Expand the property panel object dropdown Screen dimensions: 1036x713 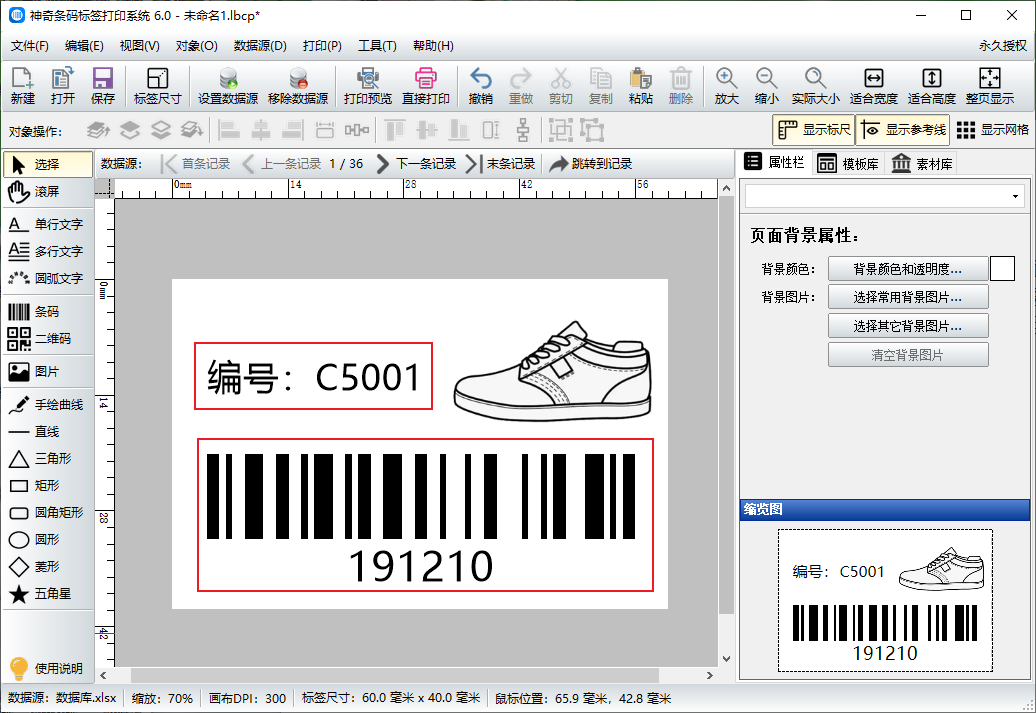point(1016,196)
